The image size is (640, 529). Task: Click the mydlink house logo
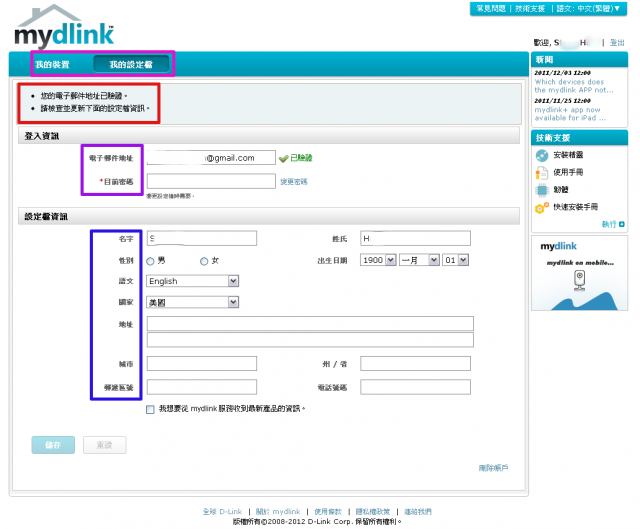click(64, 26)
